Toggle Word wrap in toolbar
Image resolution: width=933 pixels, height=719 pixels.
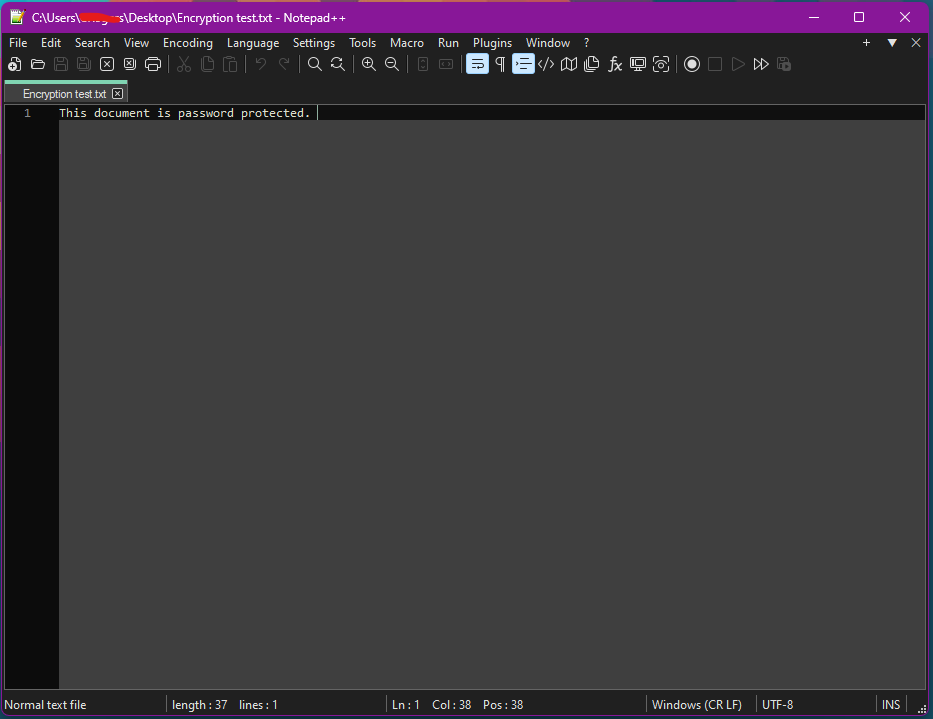(x=477, y=64)
